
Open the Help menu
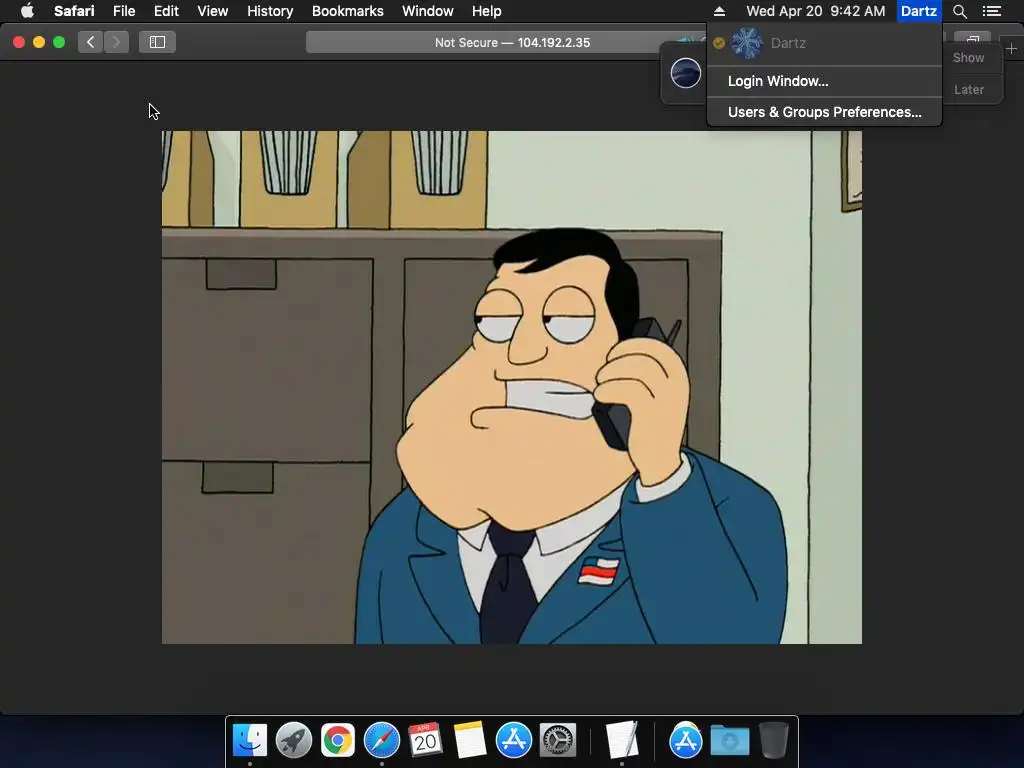(x=487, y=11)
